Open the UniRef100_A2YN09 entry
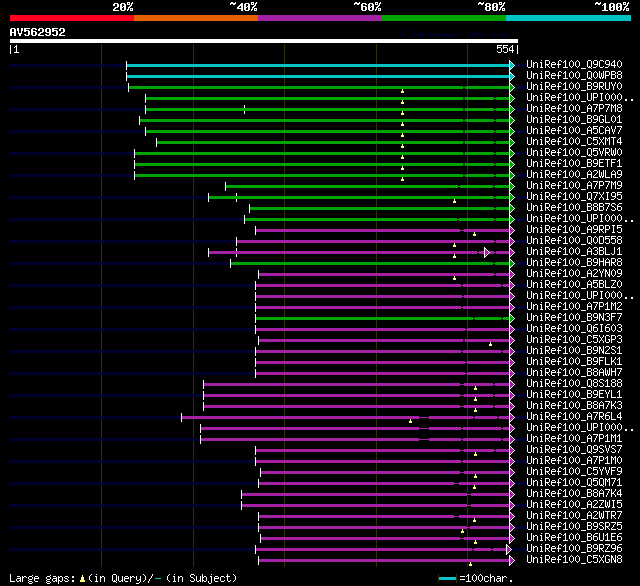This screenshot has height=586, width=640. click(x=574, y=274)
